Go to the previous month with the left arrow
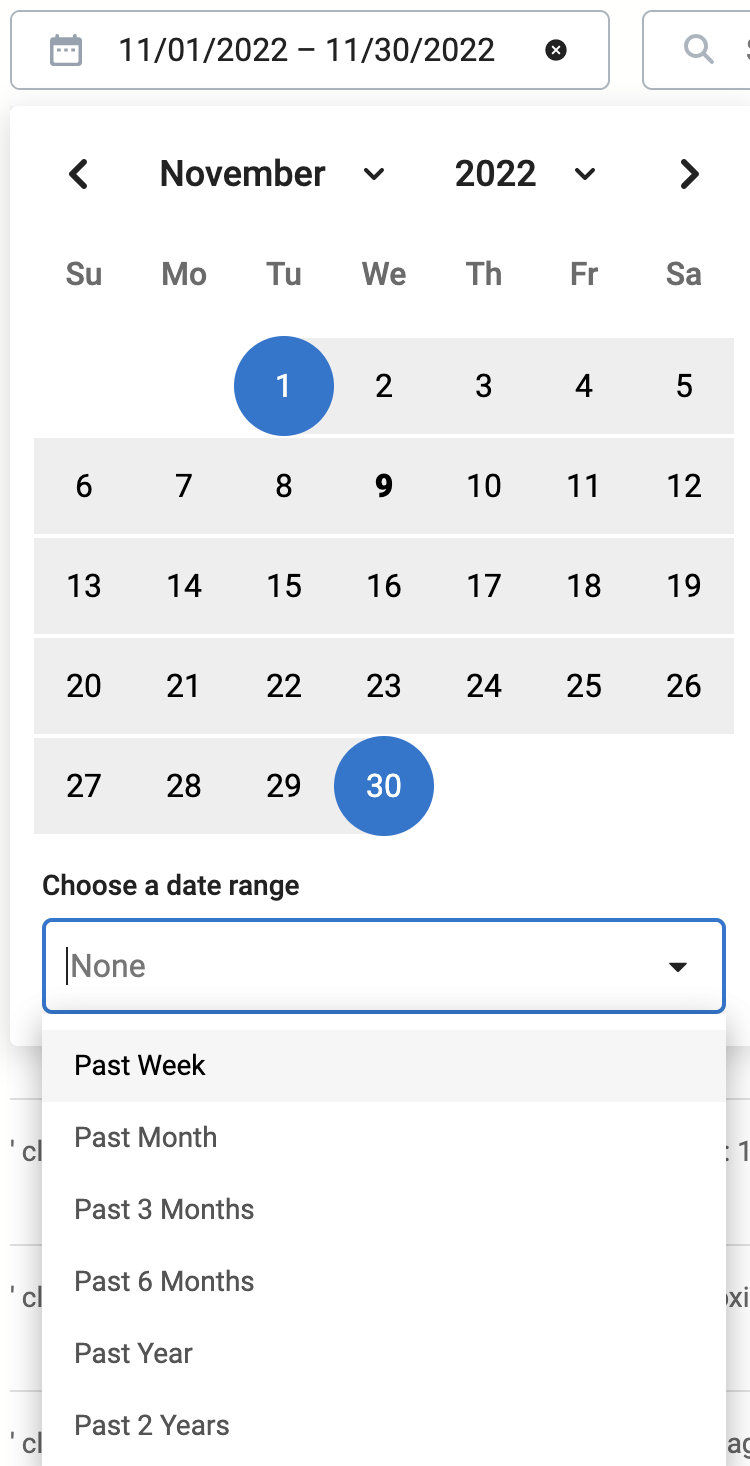The height and width of the screenshot is (1466, 750). click(x=79, y=174)
